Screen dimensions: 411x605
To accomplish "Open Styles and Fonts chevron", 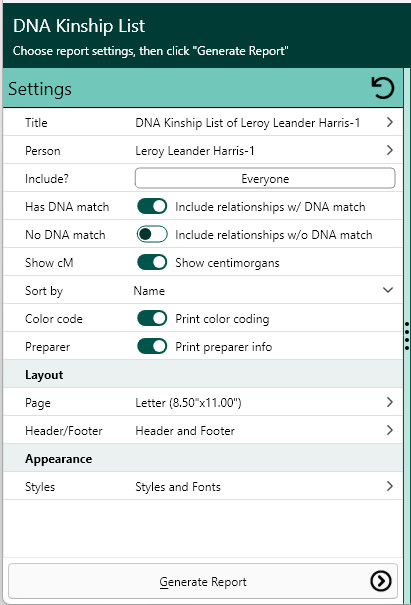I will tap(390, 486).
